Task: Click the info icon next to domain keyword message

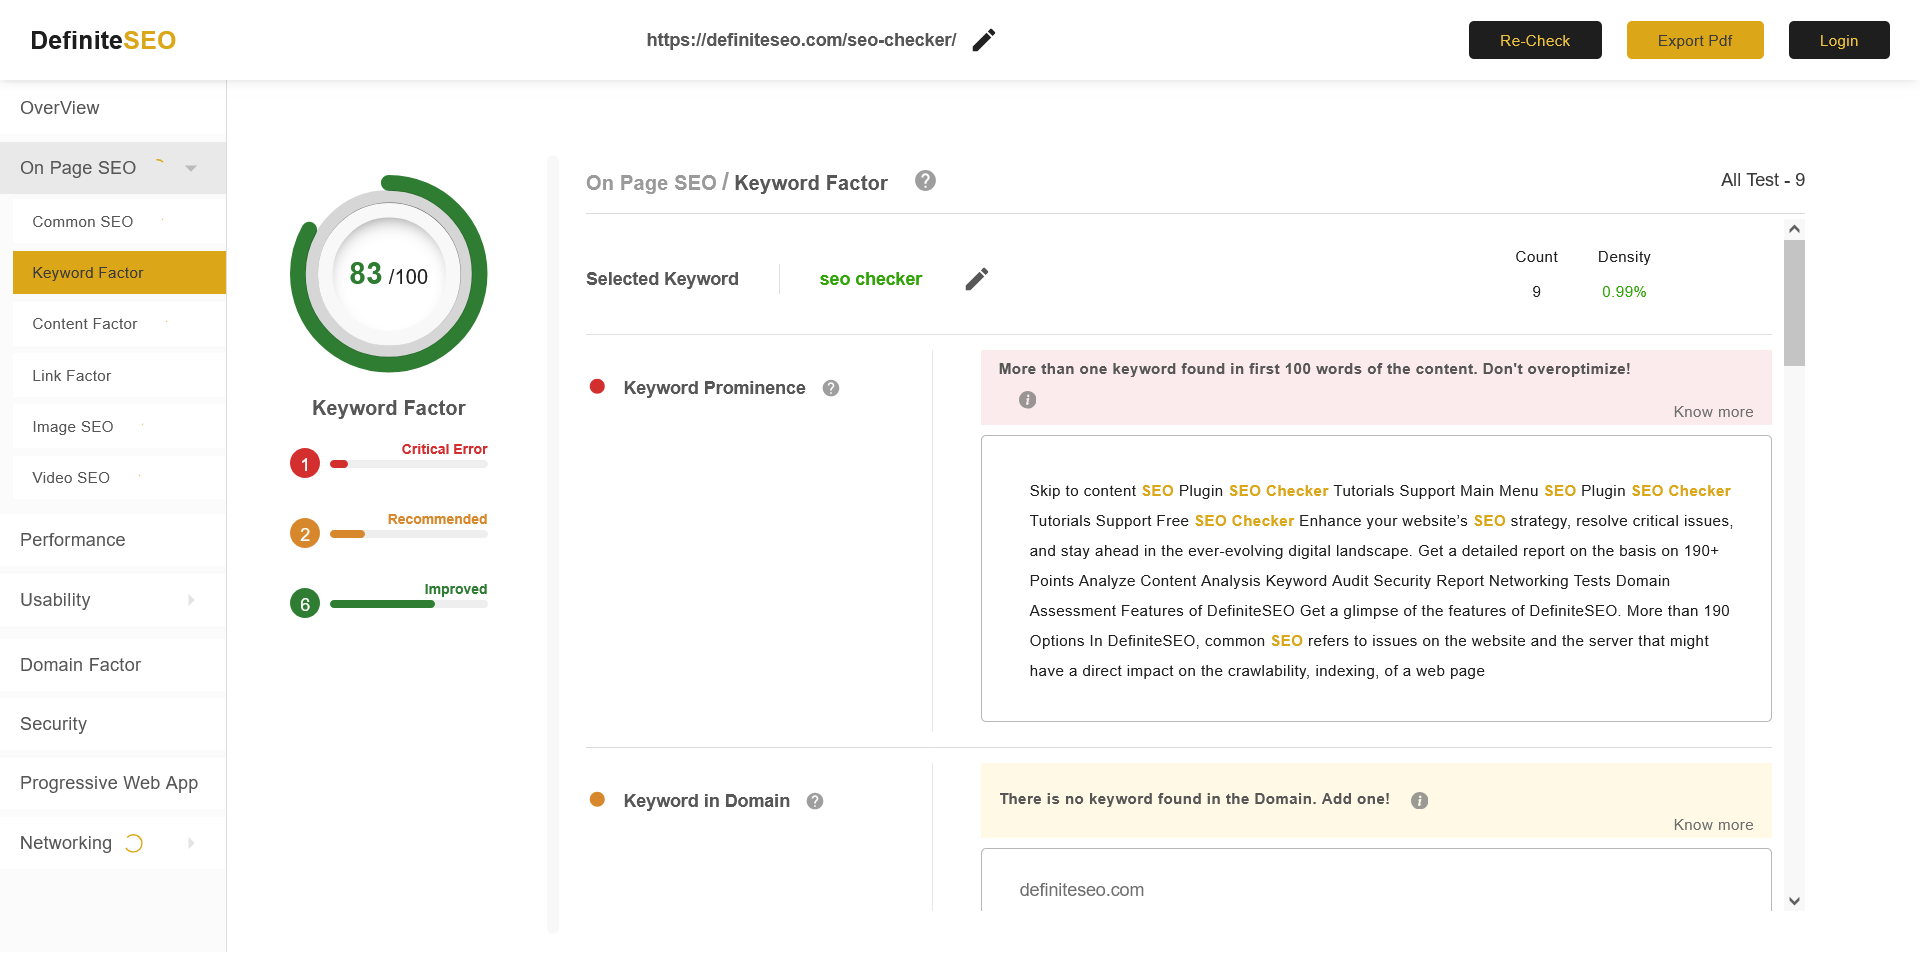Action: coord(1420,800)
